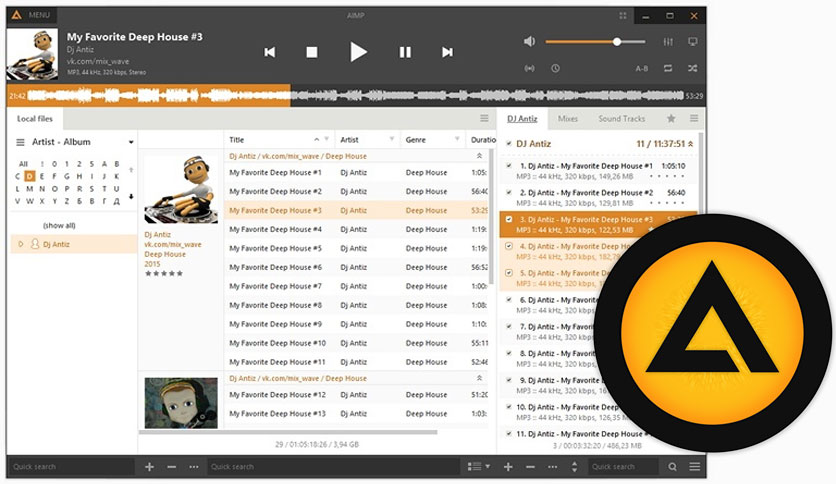The width and height of the screenshot is (836, 484).
Task: Filter artists by letter M
Action: 29,189
